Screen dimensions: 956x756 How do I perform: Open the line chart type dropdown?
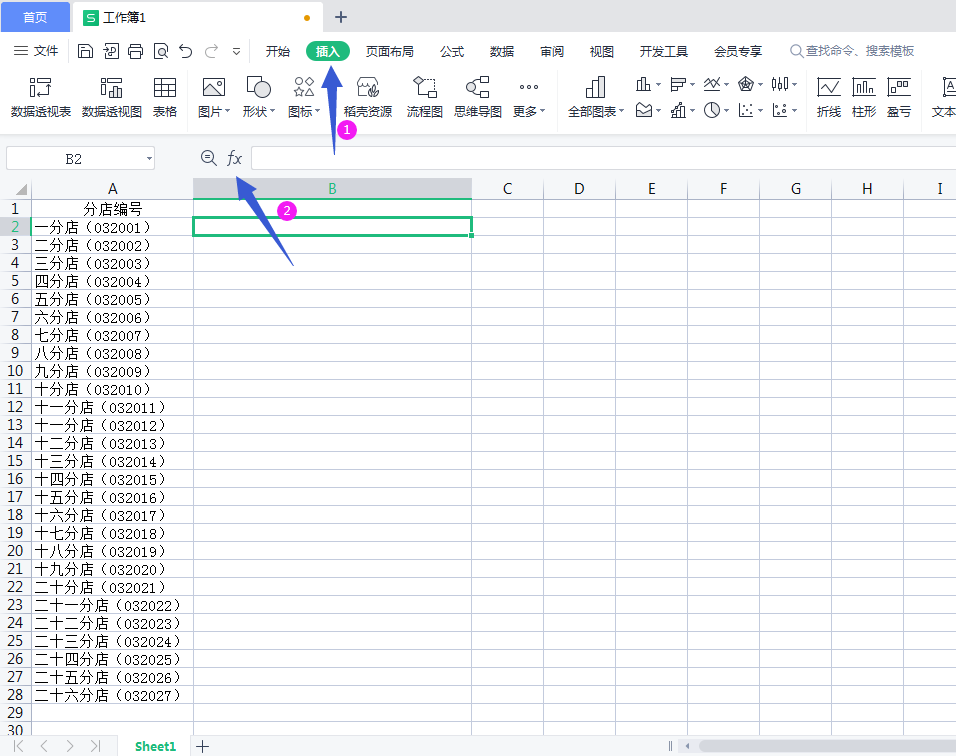pyautogui.click(x=726, y=85)
